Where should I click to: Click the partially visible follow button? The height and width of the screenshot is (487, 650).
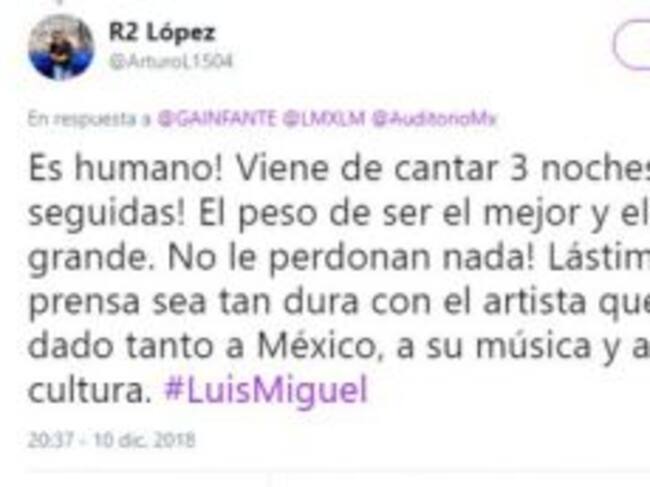click(632, 46)
